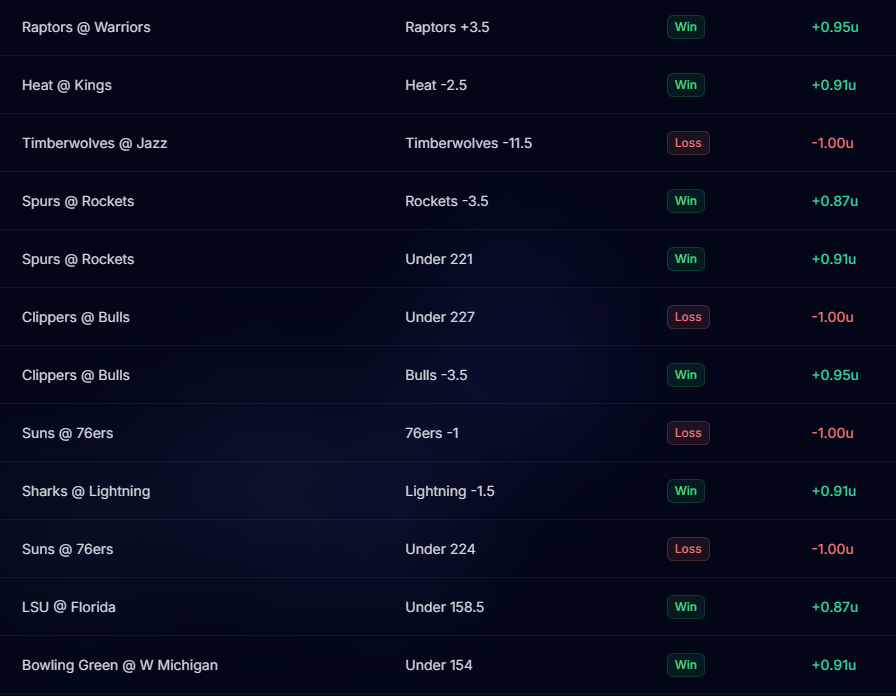Viewport: 896px width, 696px height.
Task: Click the Timberwolves -11.5 pick
Action: tap(469, 143)
